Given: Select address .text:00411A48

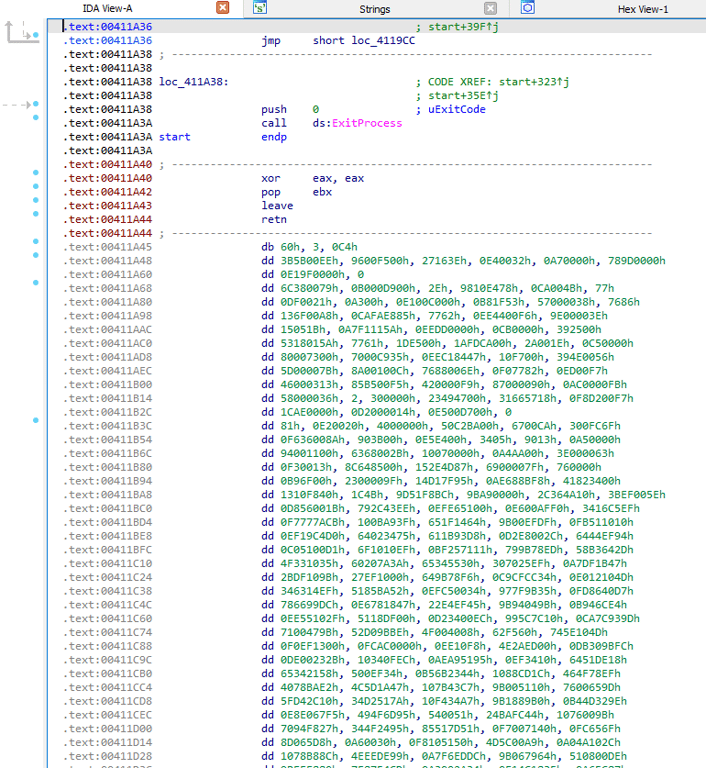Looking at the screenshot, I should coord(108,261).
